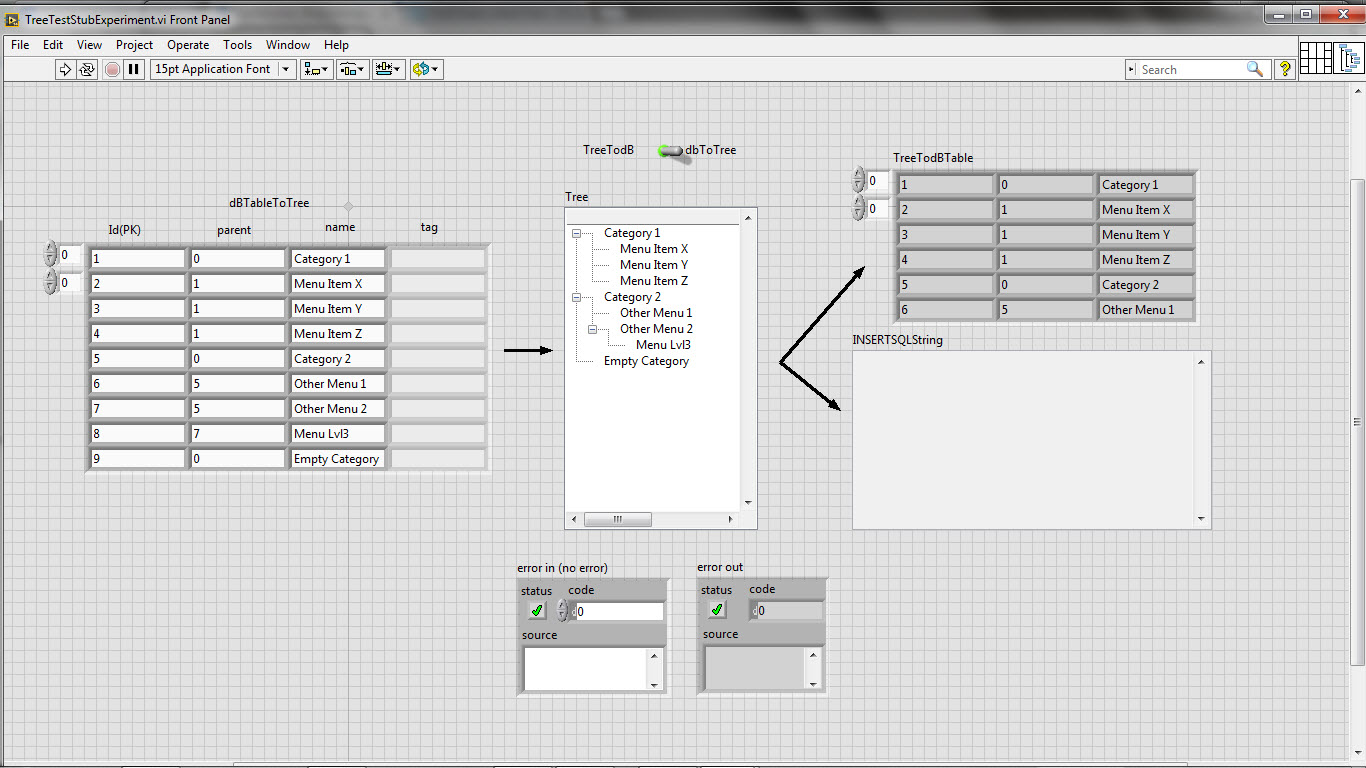Click the Run Continuously icon
The height and width of the screenshot is (768, 1366).
click(87, 69)
